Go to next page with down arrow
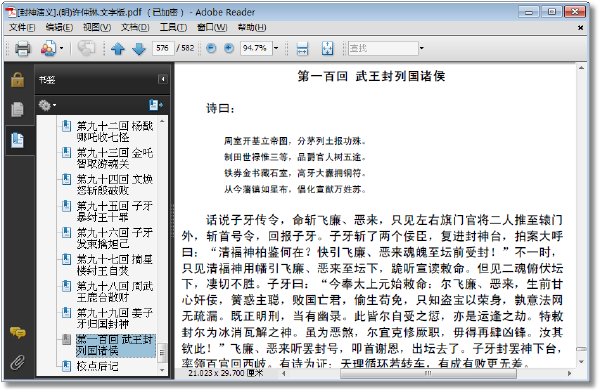 tap(139, 48)
